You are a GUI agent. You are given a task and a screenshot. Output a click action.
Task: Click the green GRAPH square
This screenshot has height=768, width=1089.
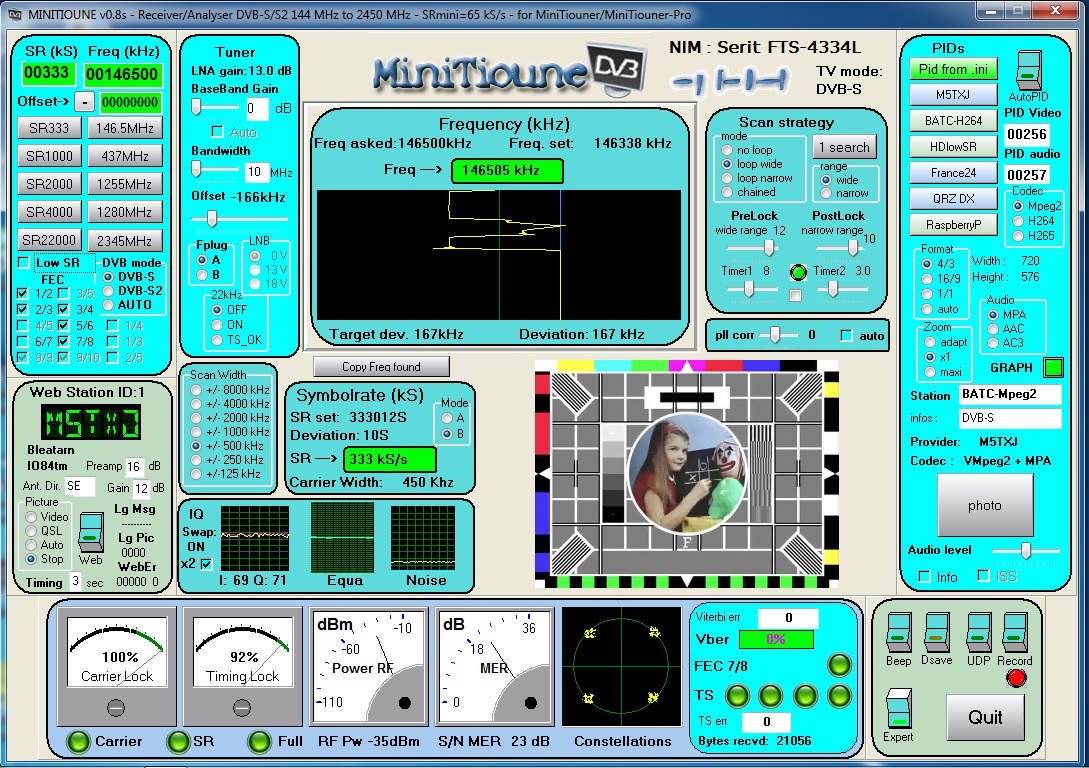(x=1054, y=367)
